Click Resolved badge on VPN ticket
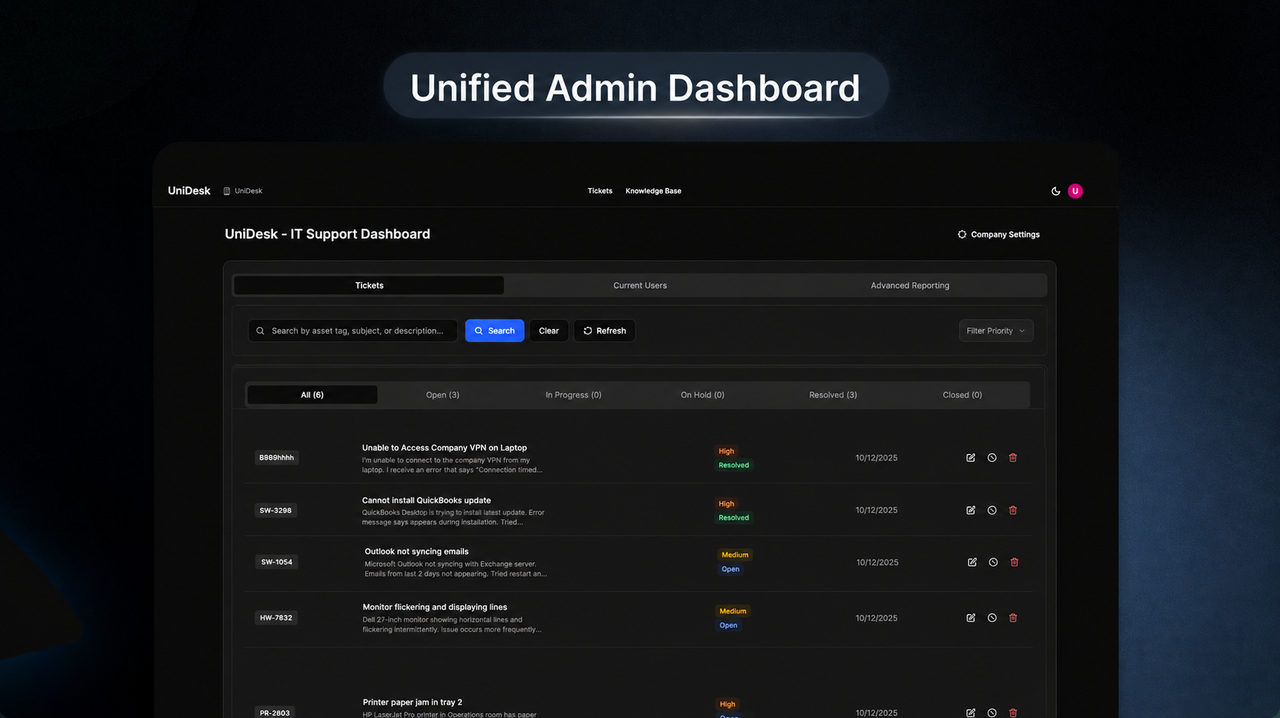 tap(733, 465)
